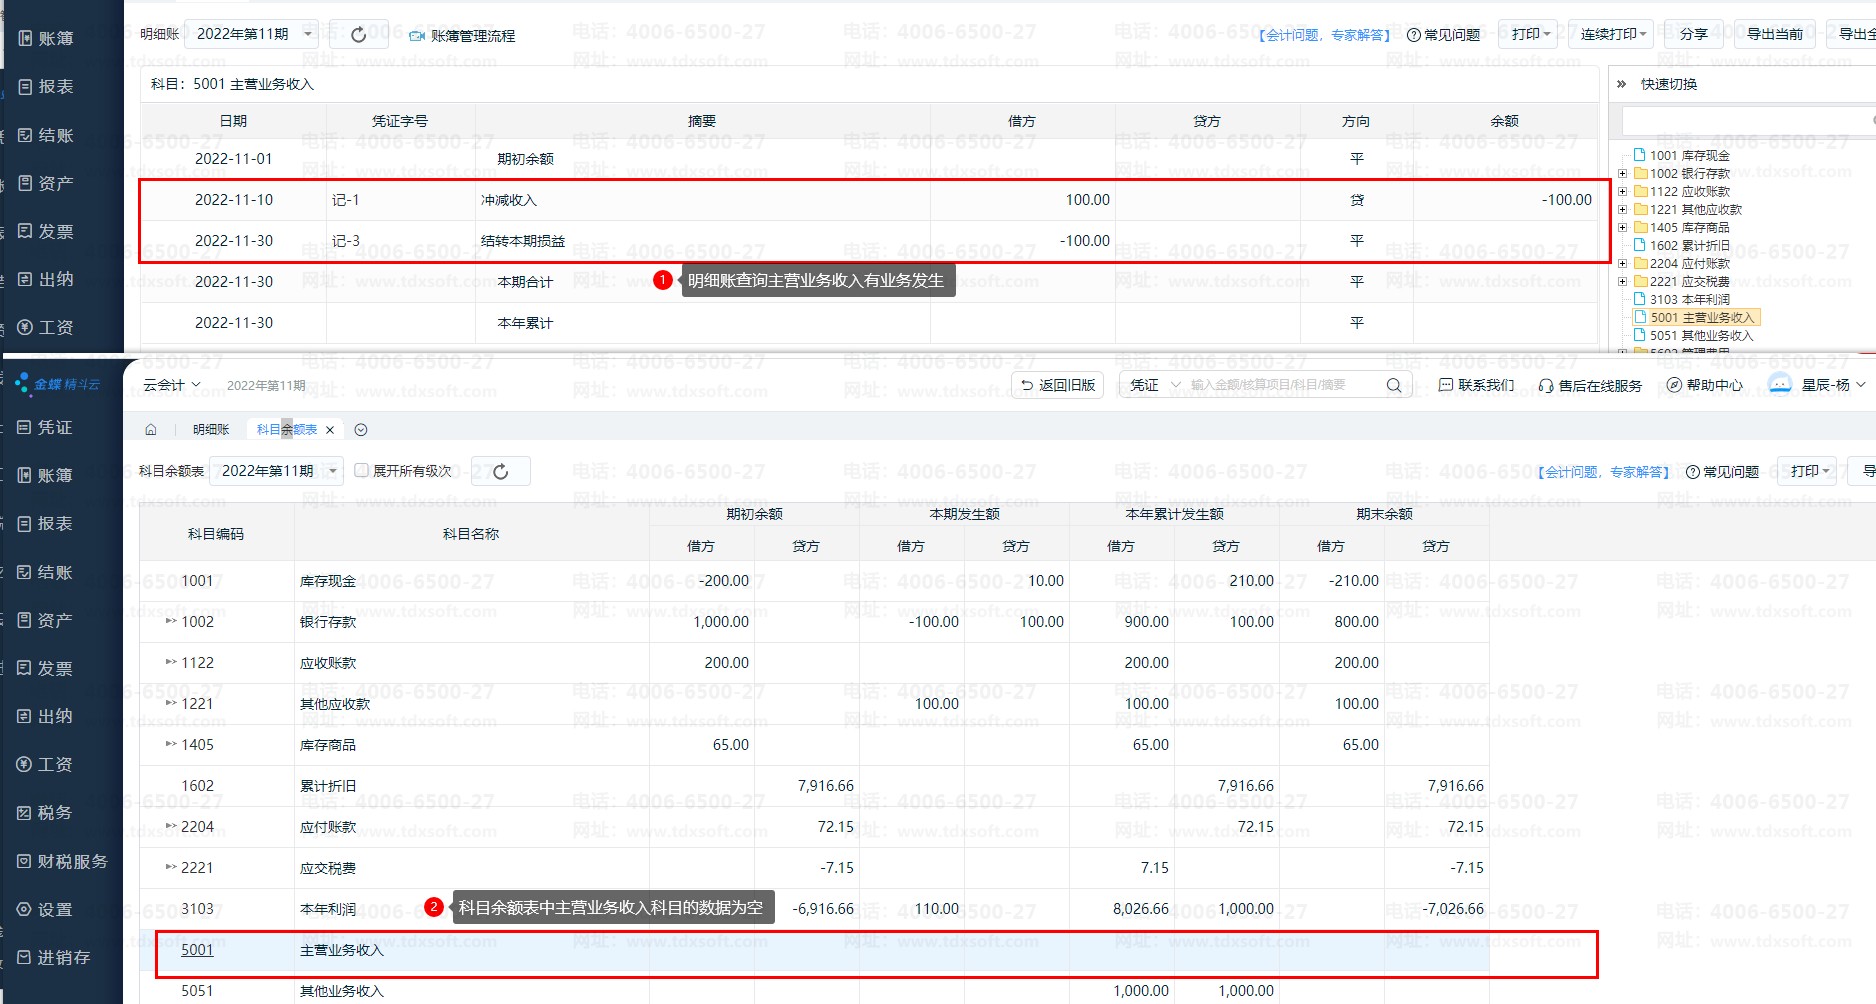Close the 科目余额表 tab

pyautogui.click(x=330, y=430)
